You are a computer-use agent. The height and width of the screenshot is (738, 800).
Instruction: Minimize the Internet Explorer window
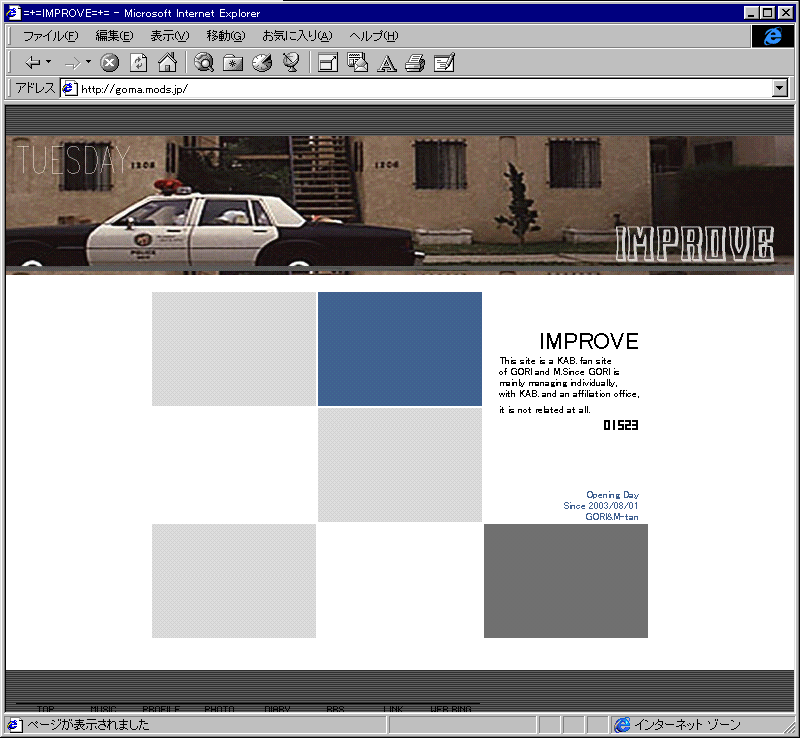(x=752, y=13)
